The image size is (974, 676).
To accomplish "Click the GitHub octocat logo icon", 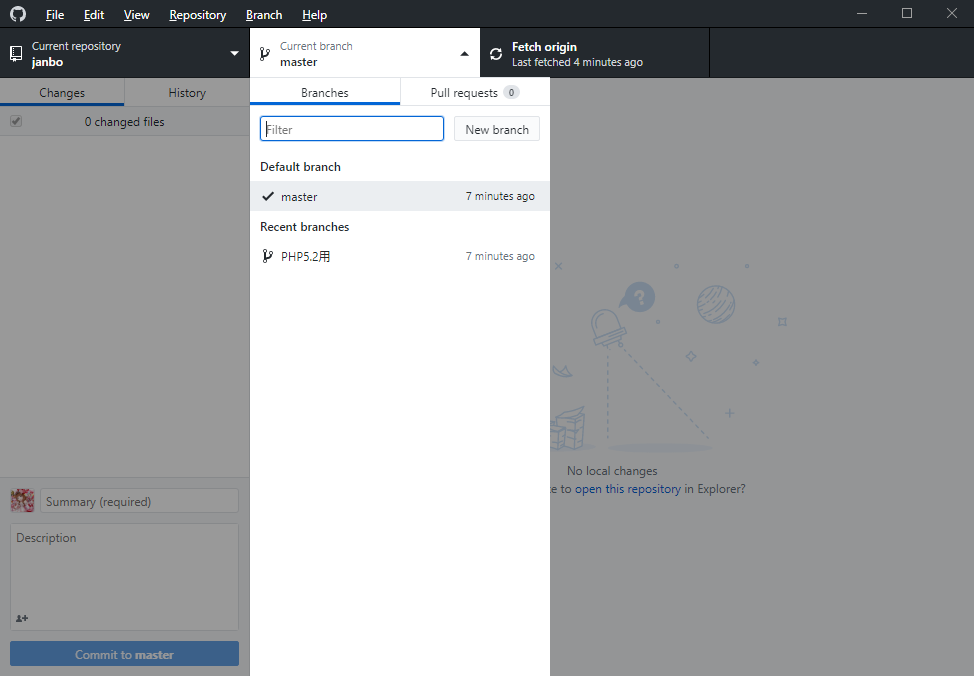I will (17, 14).
